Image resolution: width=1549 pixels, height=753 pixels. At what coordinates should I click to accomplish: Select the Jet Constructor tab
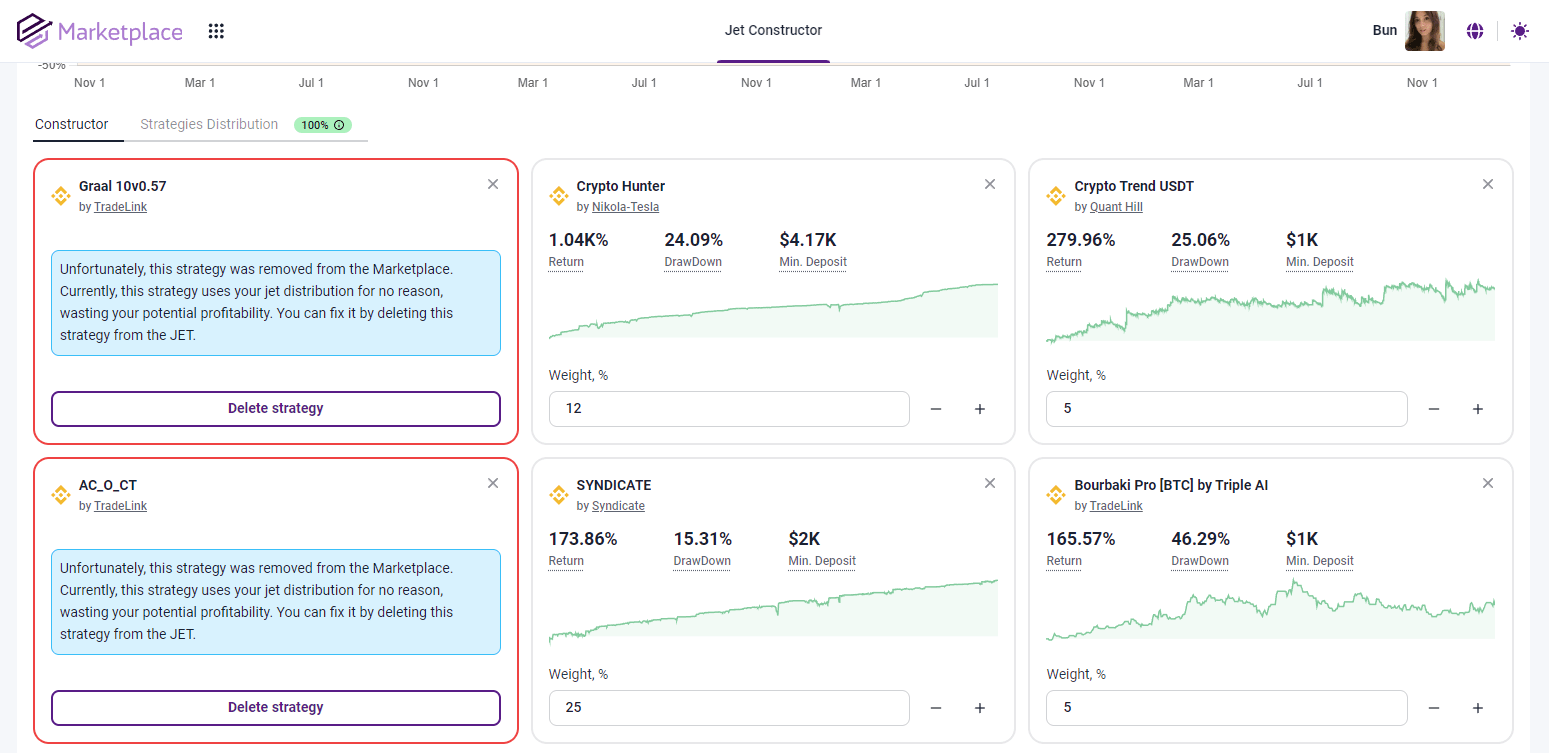773,30
